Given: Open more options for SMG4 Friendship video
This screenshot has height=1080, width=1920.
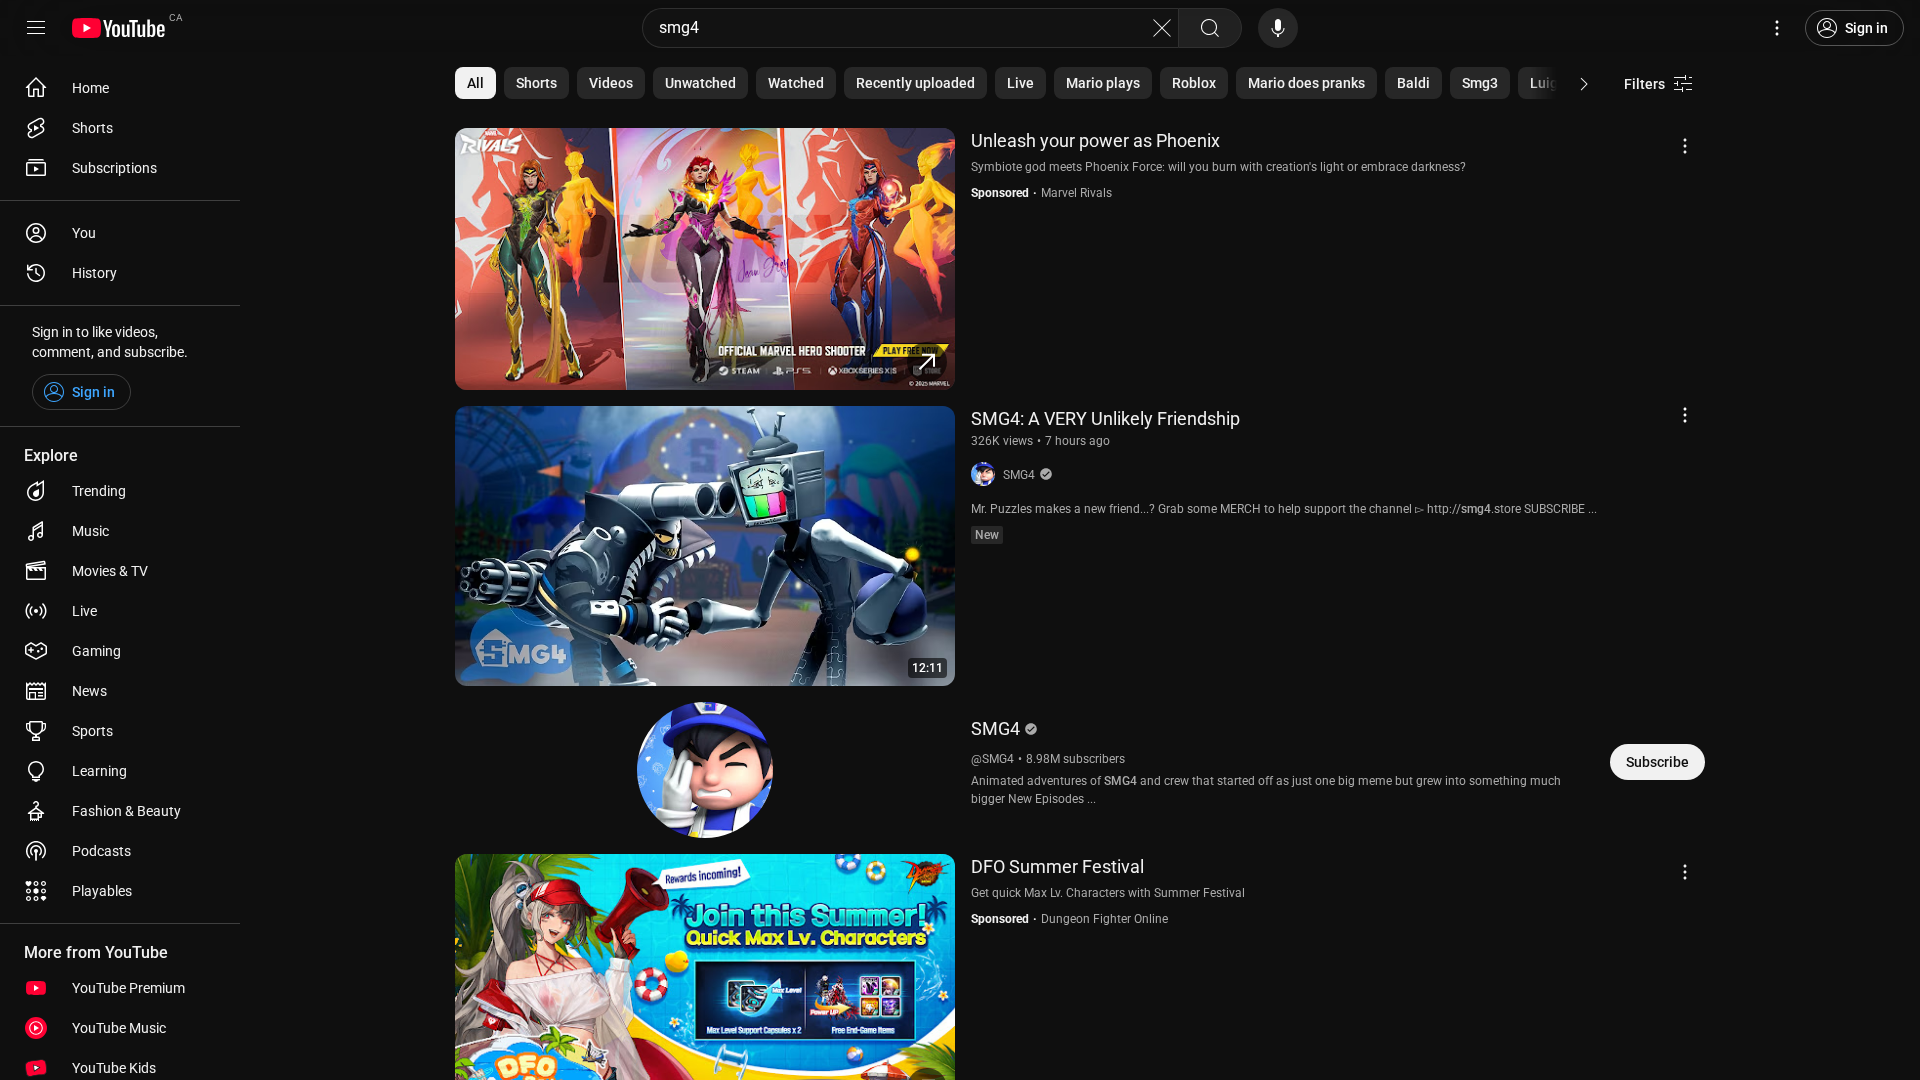Looking at the screenshot, I should click(1684, 415).
